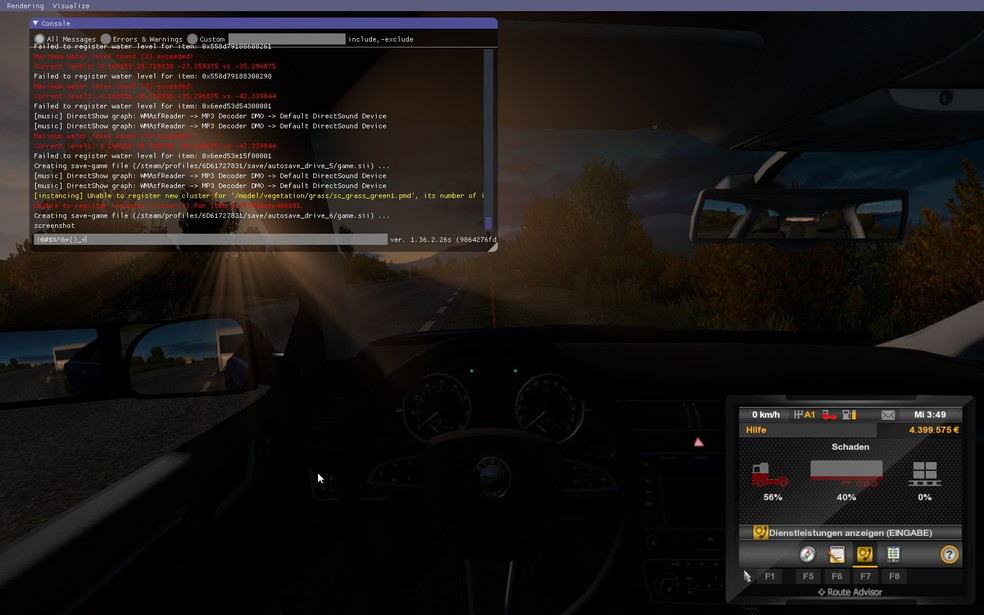The image size is (984, 615).
Task: Click the autosave_drive_6 save-game log line
Action: pyautogui.click(x=211, y=215)
